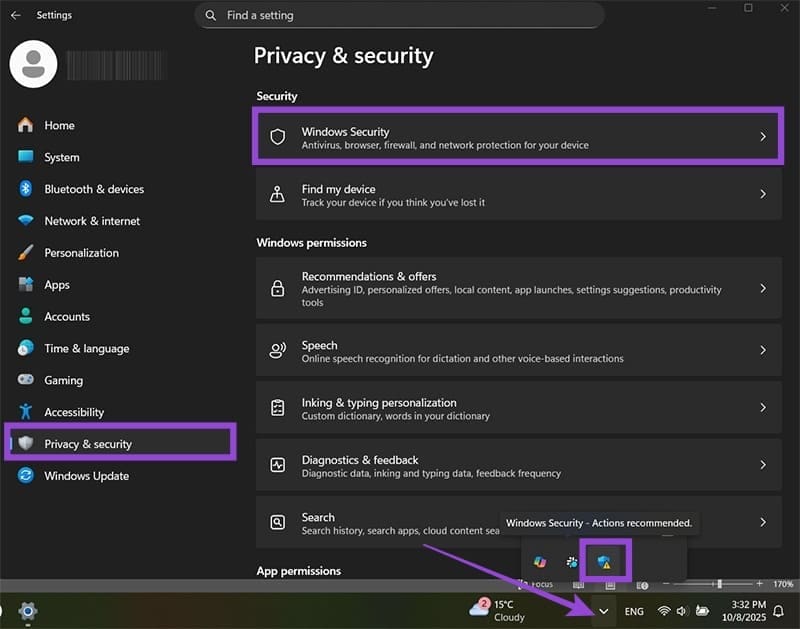Open the weather widget showing 15°C Cloudy
Viewport: 800px width, 629px height.
point(488,609)
